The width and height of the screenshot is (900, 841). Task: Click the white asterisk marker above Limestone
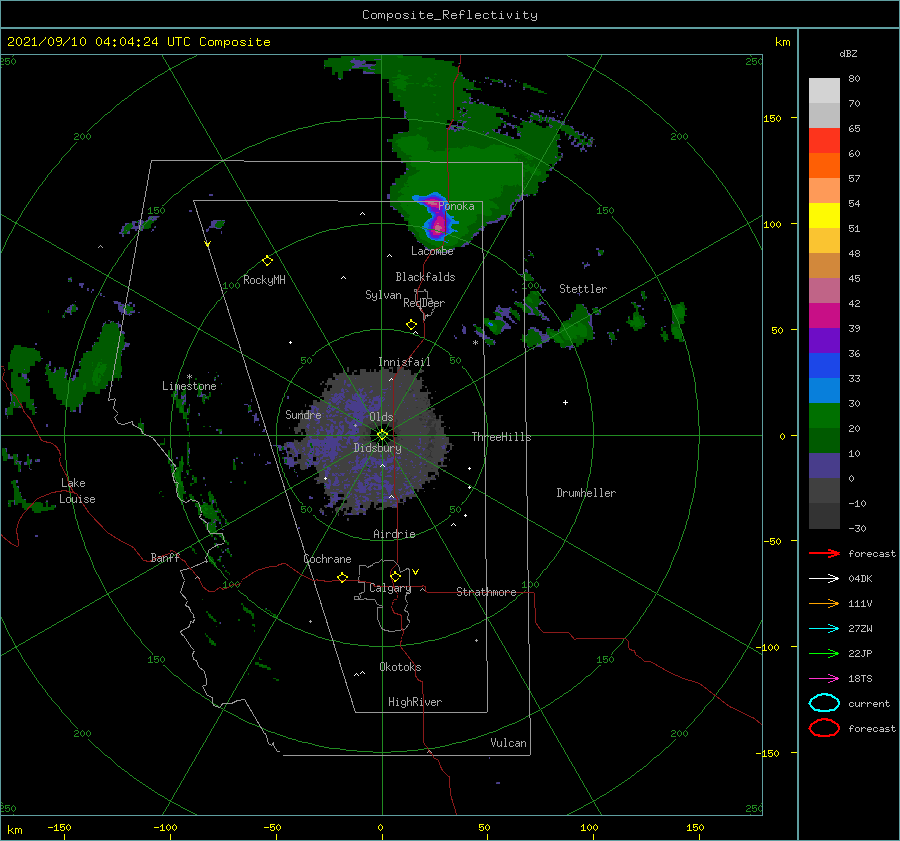pos(189,377)
